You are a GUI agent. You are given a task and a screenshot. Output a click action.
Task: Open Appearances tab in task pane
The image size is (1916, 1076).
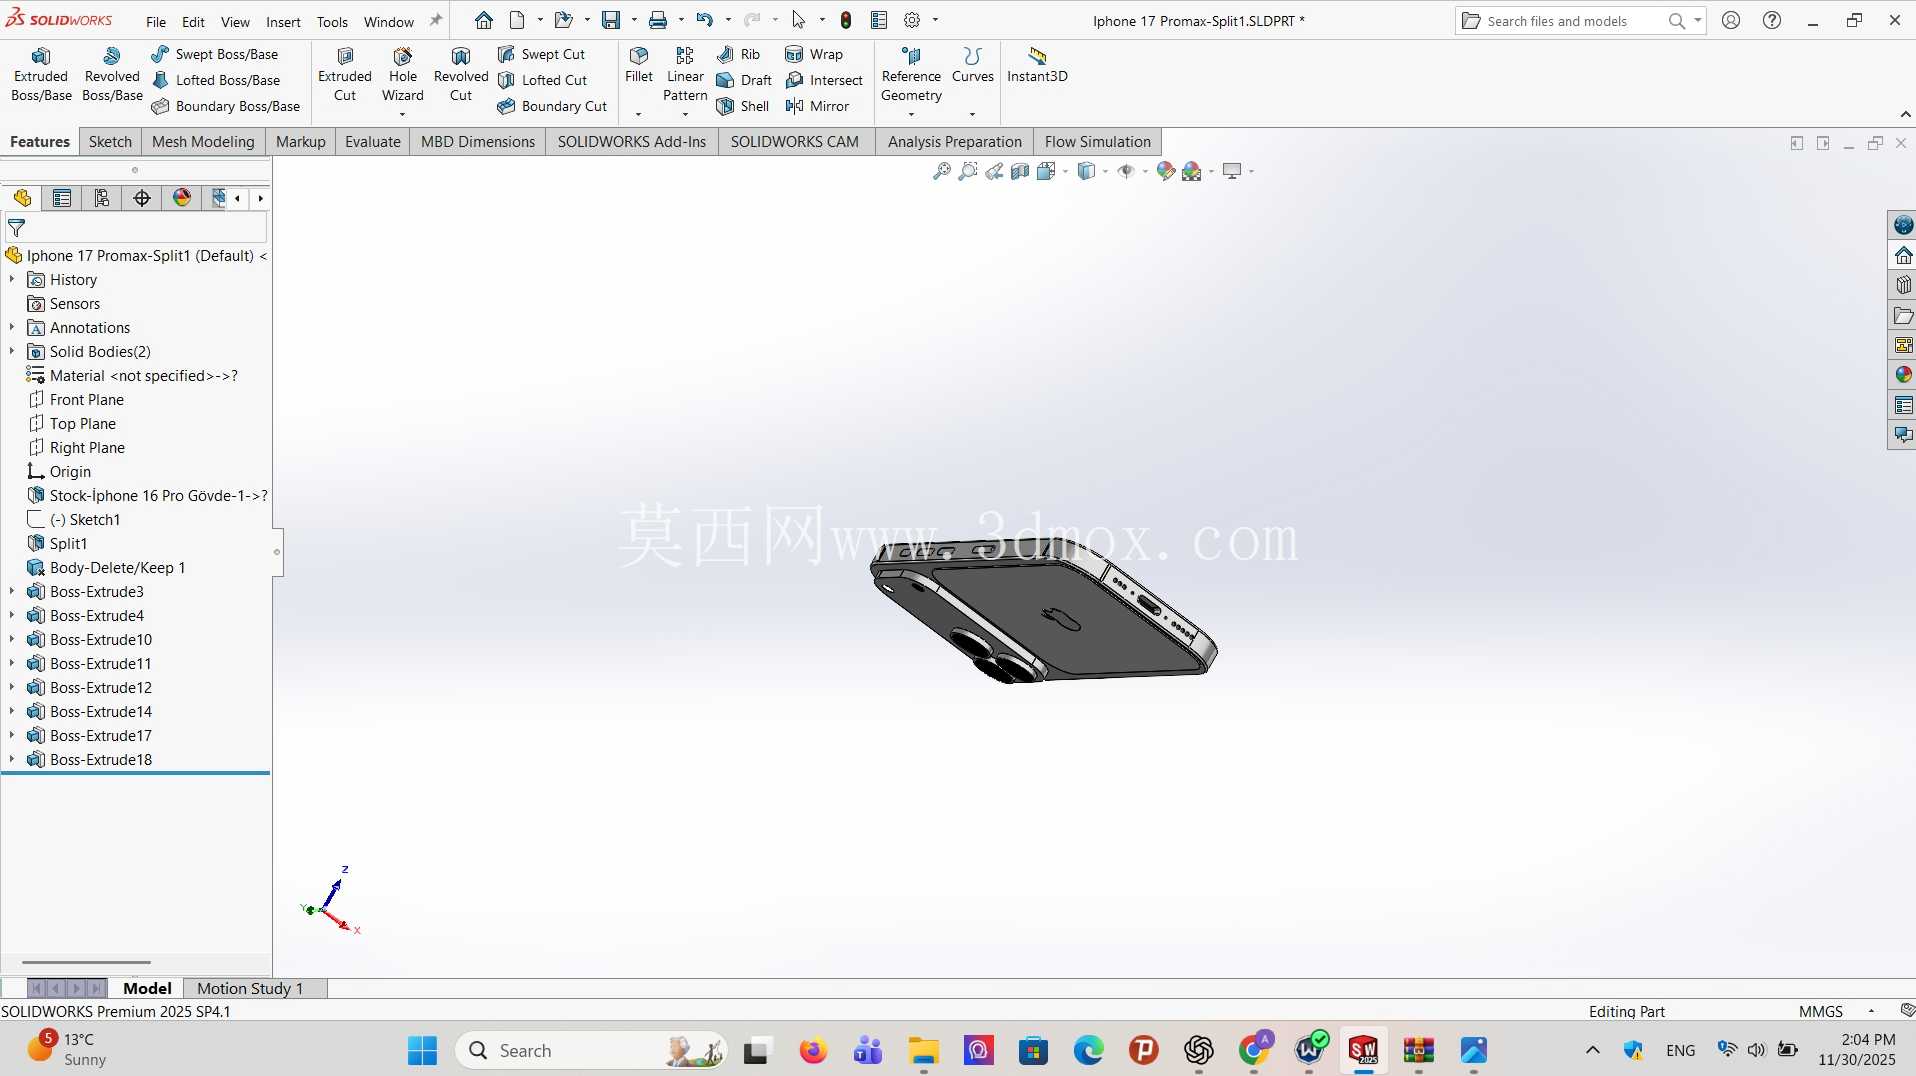1903,375
